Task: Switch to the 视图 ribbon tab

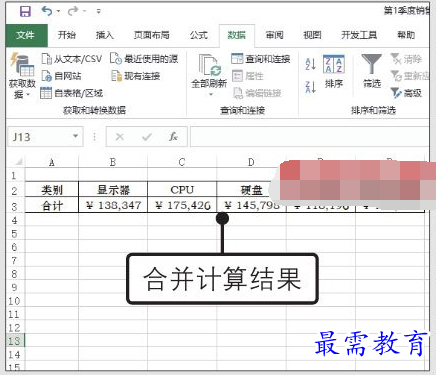Action: tap(312, 35)
